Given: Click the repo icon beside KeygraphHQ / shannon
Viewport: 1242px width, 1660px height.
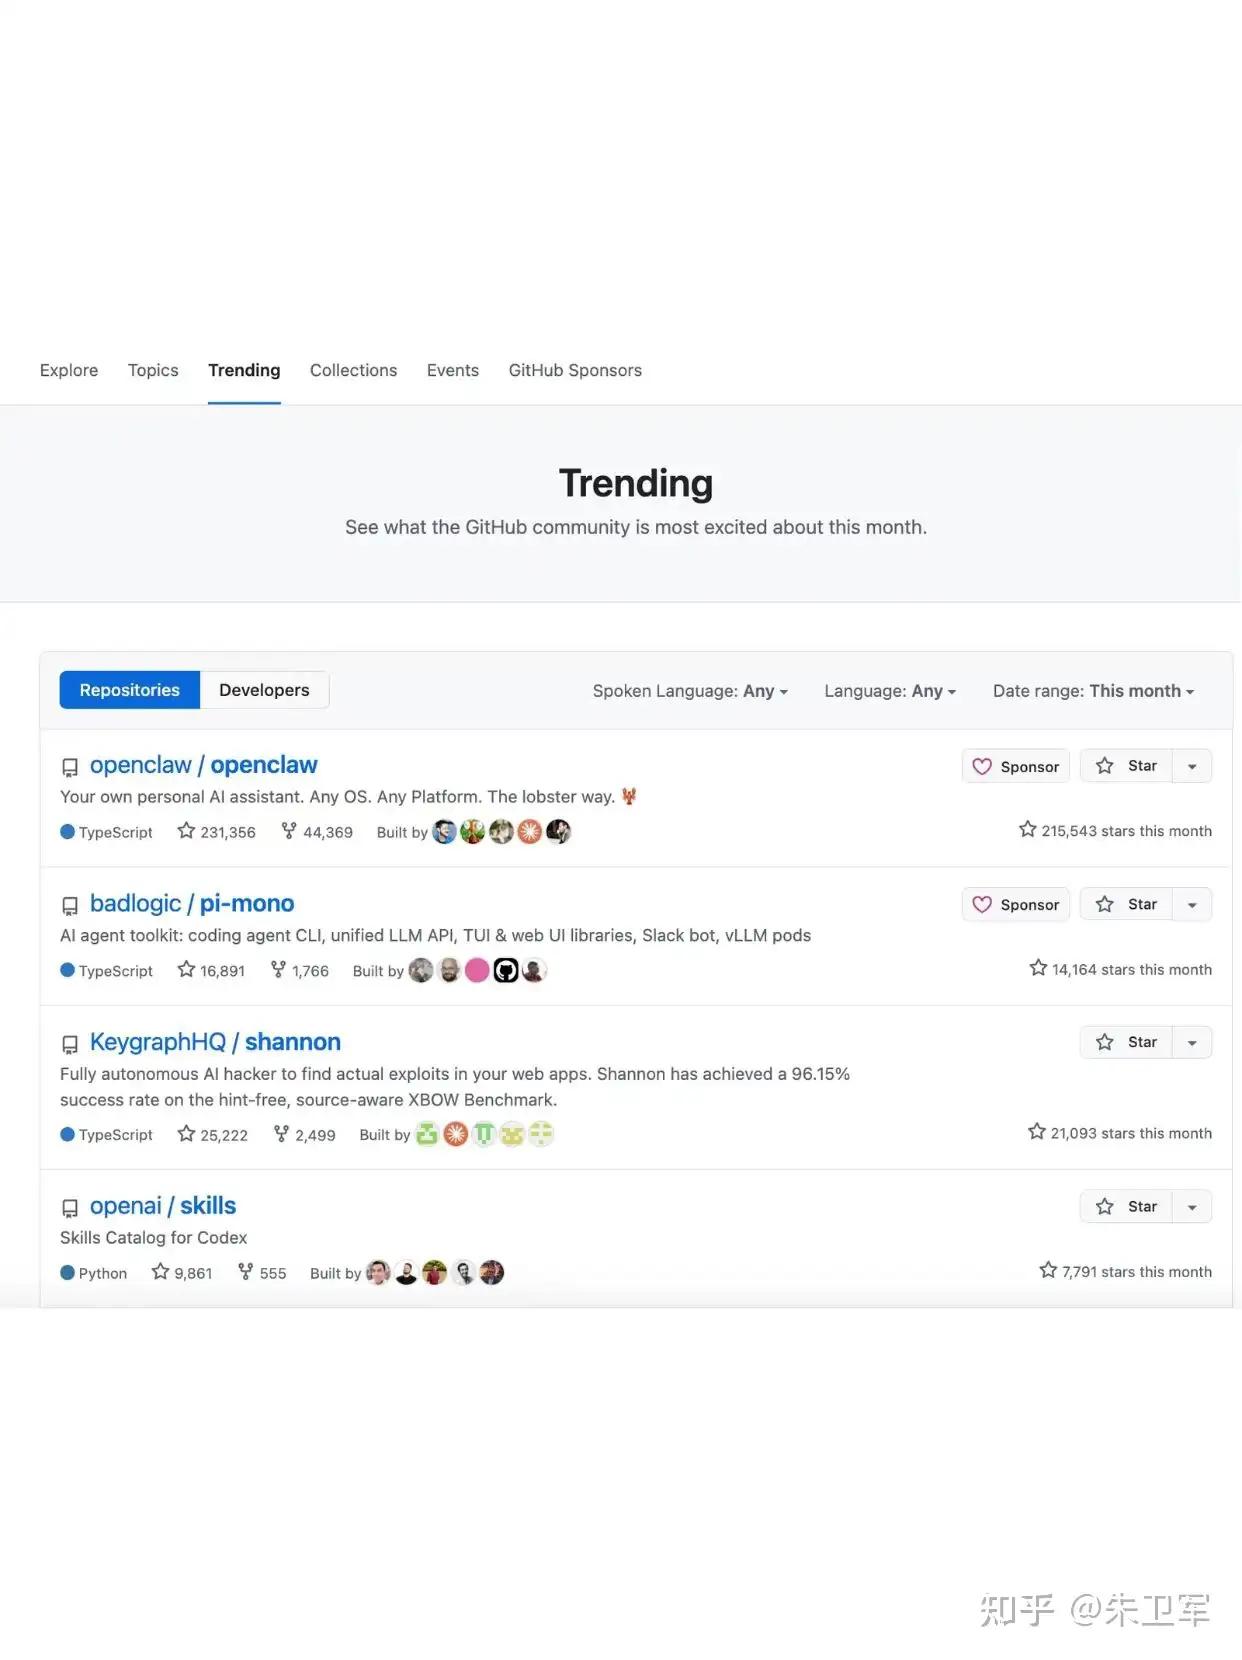Looking at the screenshot, I should 70,1045.
